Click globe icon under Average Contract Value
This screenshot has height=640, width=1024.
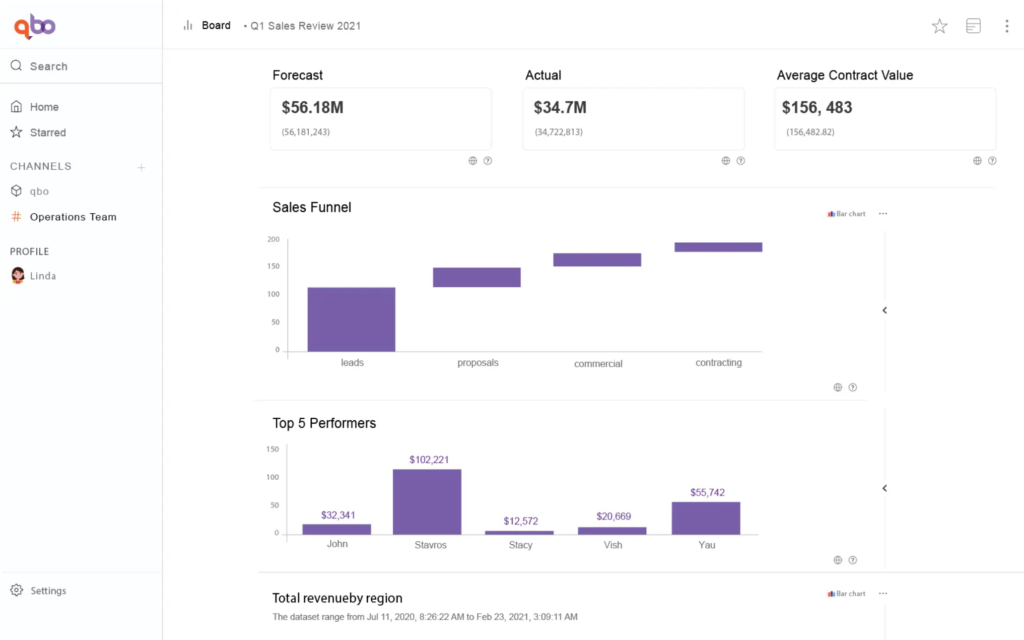(x=977, y=160)
